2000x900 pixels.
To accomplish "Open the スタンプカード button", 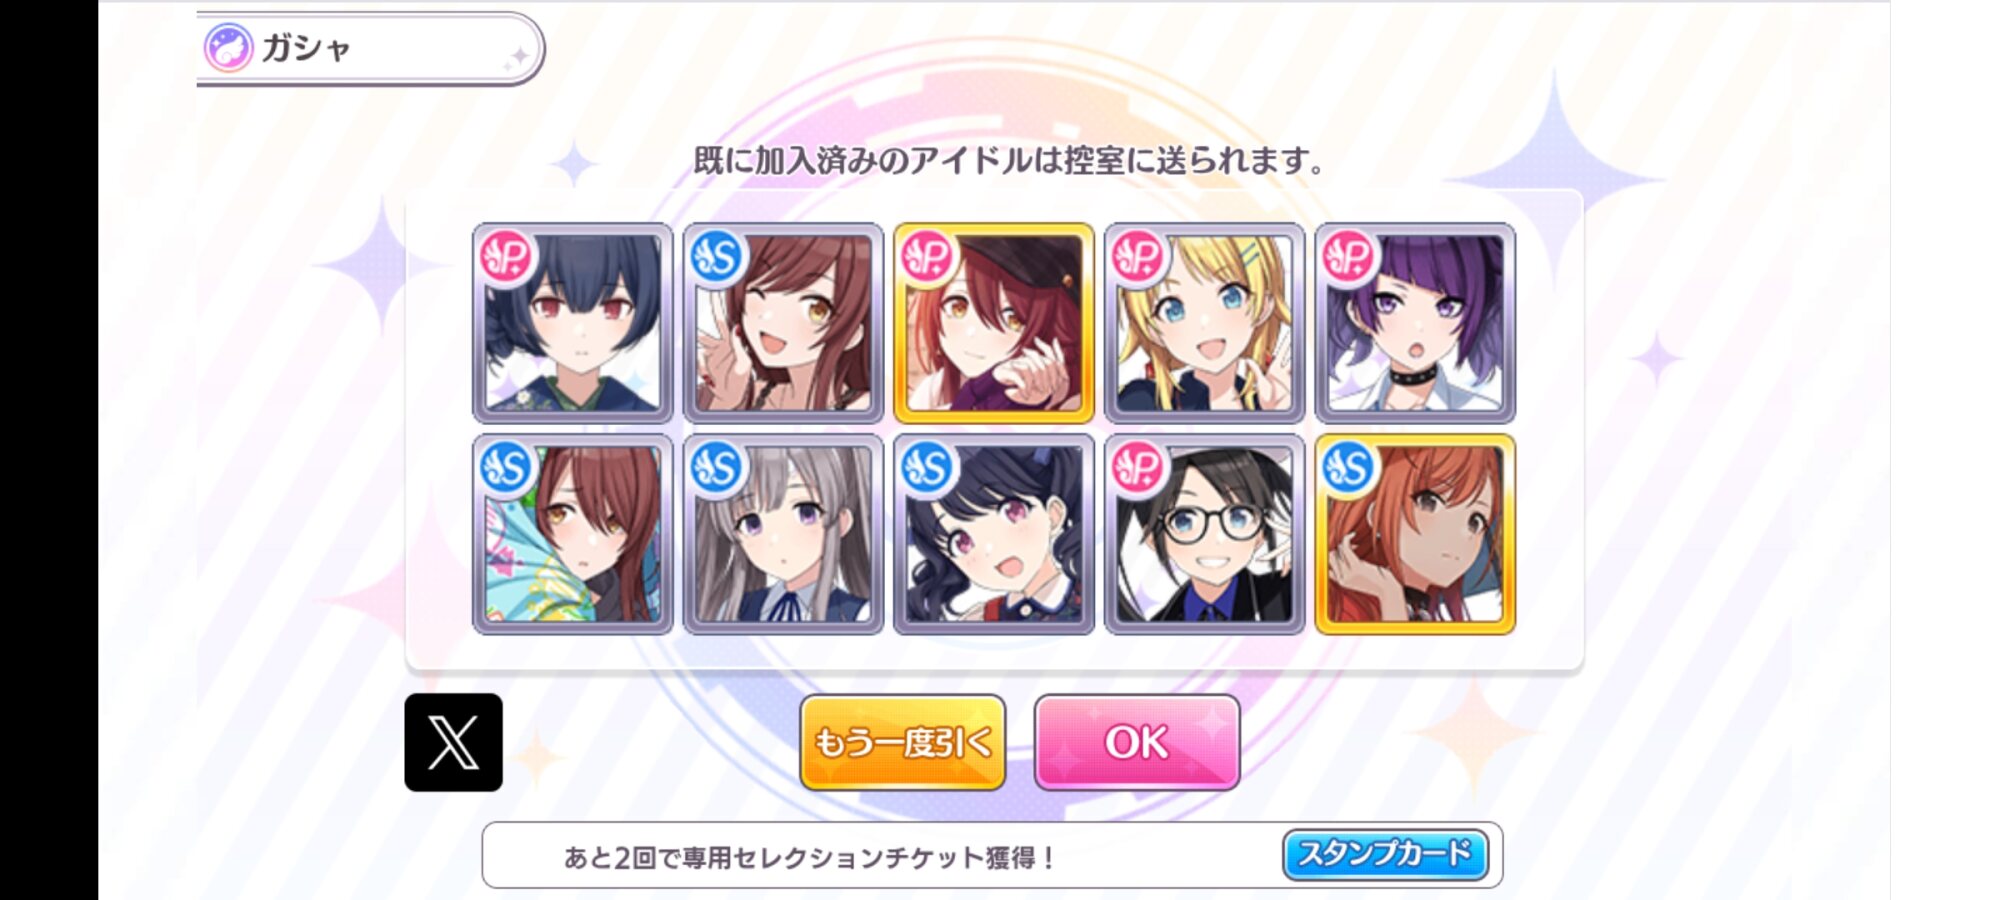I will coord(1385,855).
